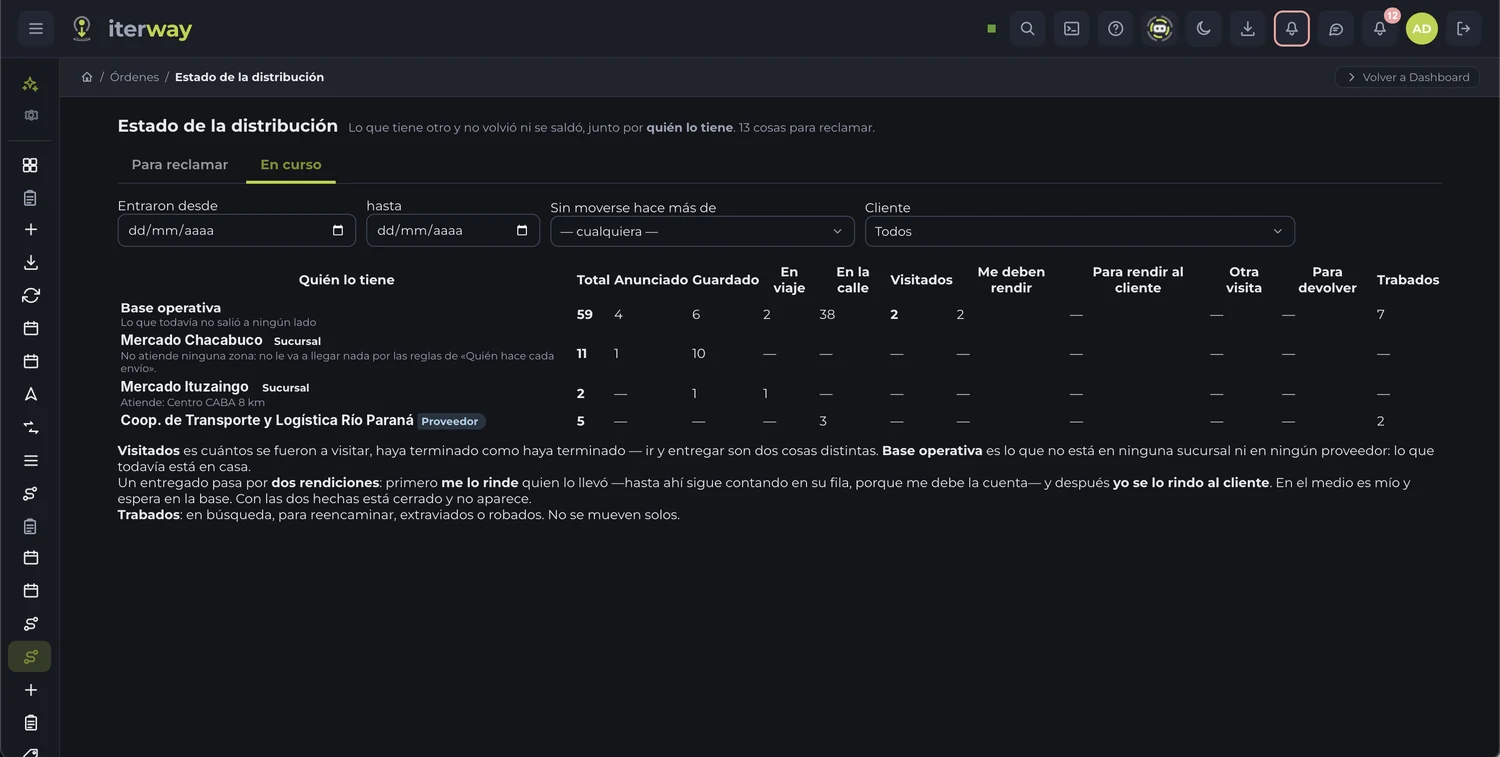Viewport: 1500px width, 757px height.
Task: Click the circular sync arrows sidebar icon
Action: [31, 295]
